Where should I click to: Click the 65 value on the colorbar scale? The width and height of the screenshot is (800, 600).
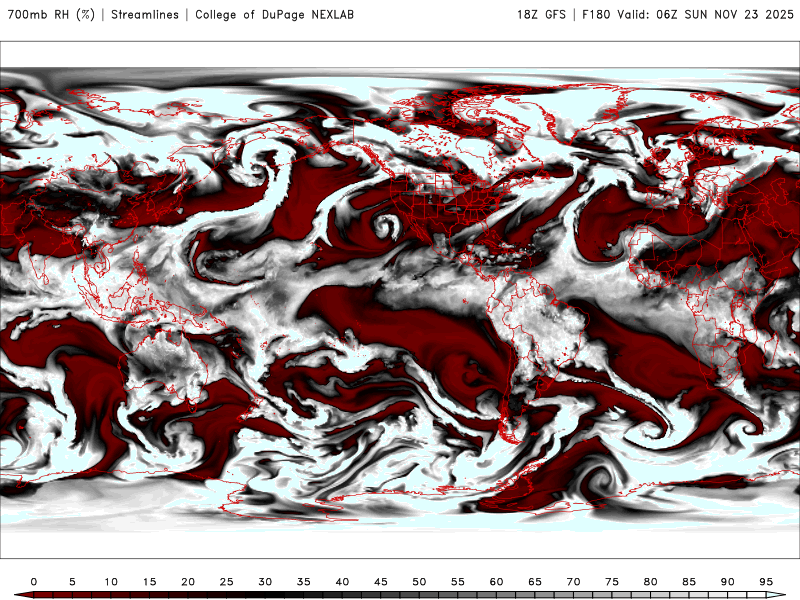point(535,582)
